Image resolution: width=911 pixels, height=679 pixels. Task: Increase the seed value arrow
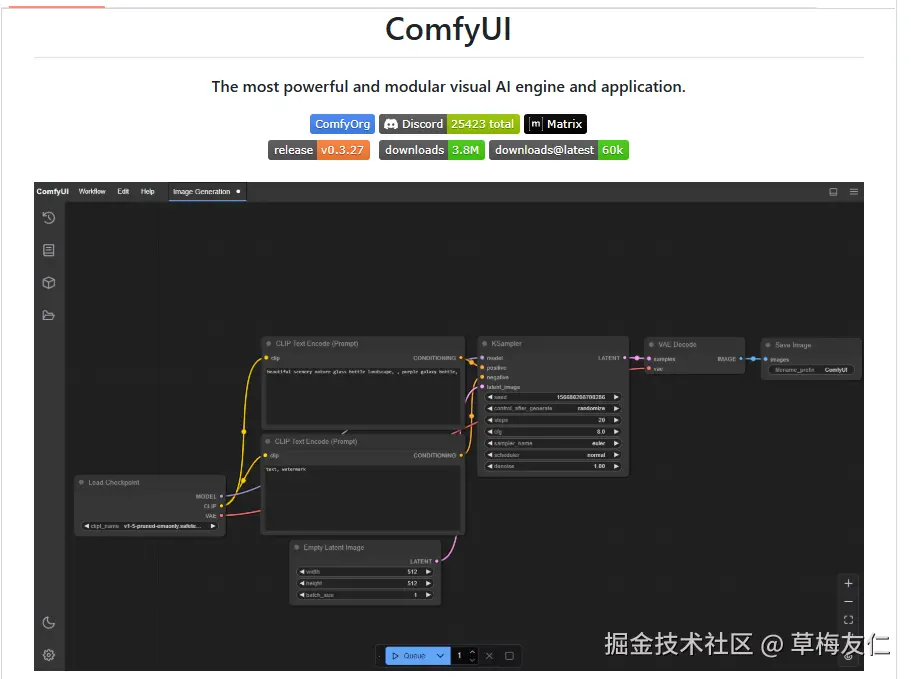click(616, 397)
